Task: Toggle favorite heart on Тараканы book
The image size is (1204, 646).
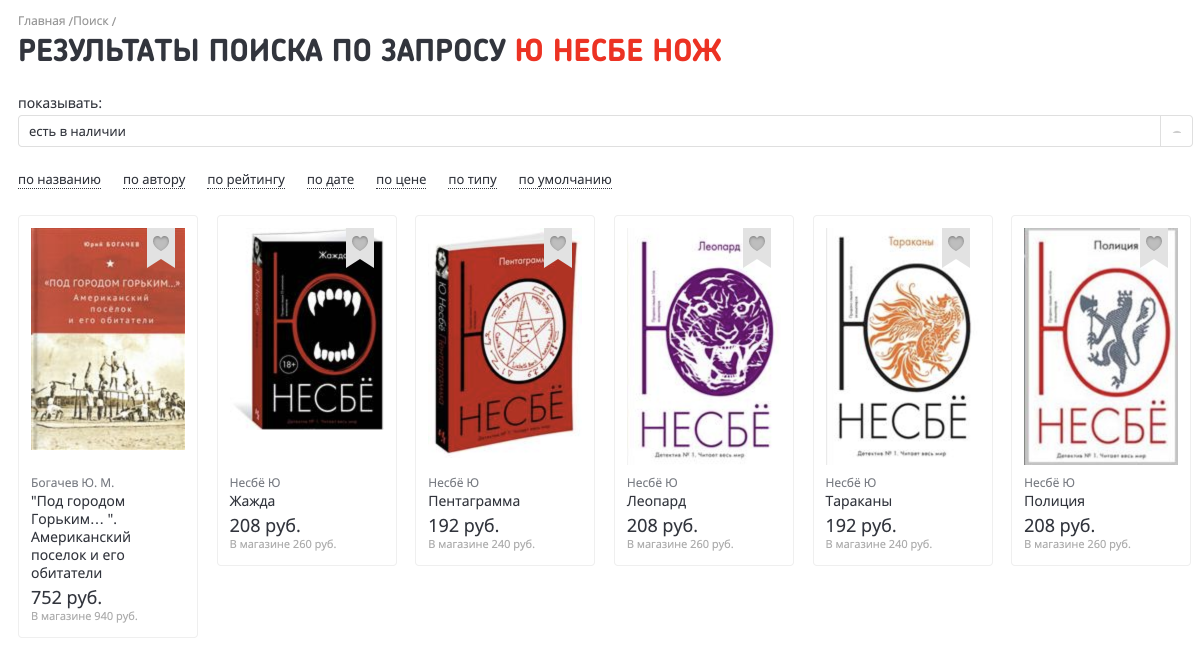Action: click(956, 246)
